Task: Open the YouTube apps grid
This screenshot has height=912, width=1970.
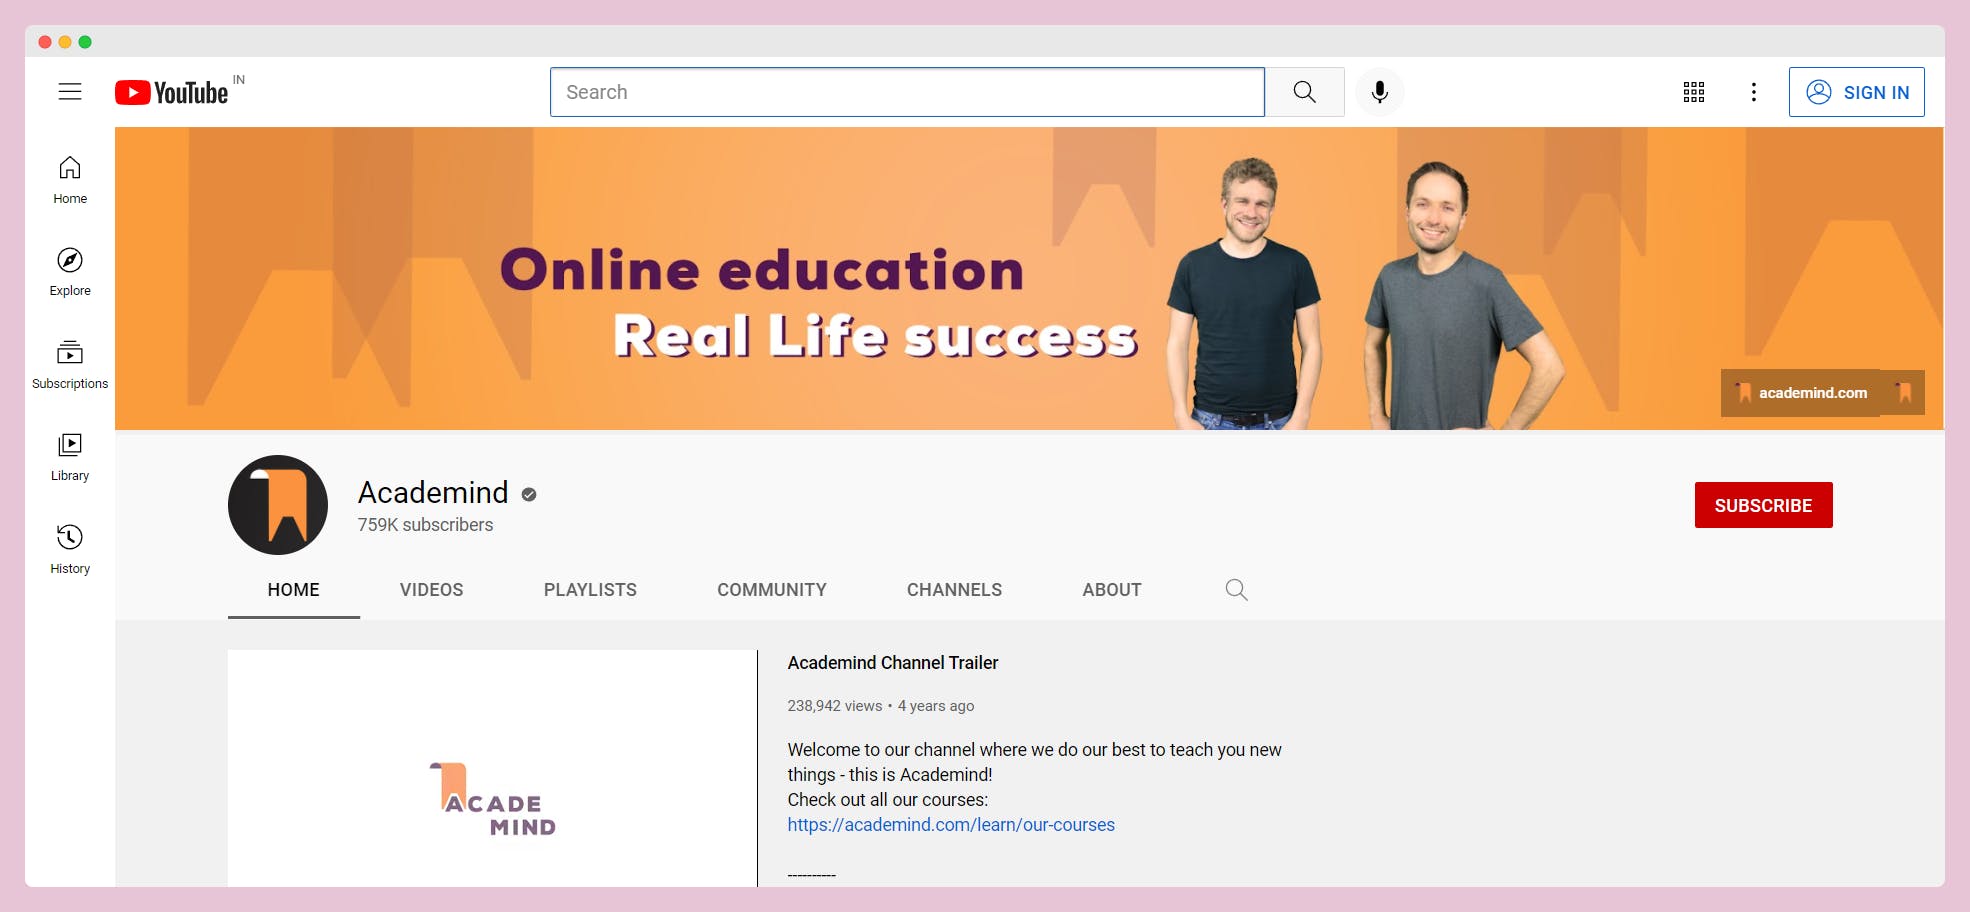Action: tap(1694, 92)
